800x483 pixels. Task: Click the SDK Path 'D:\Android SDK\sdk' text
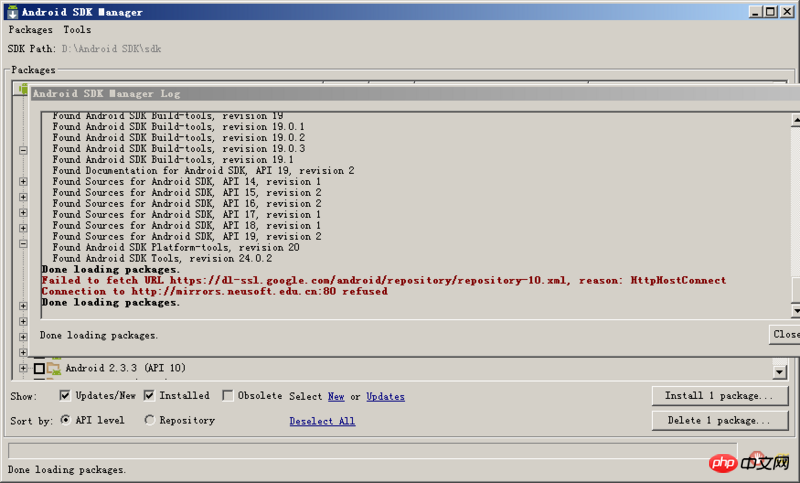[x=111, y=49]
